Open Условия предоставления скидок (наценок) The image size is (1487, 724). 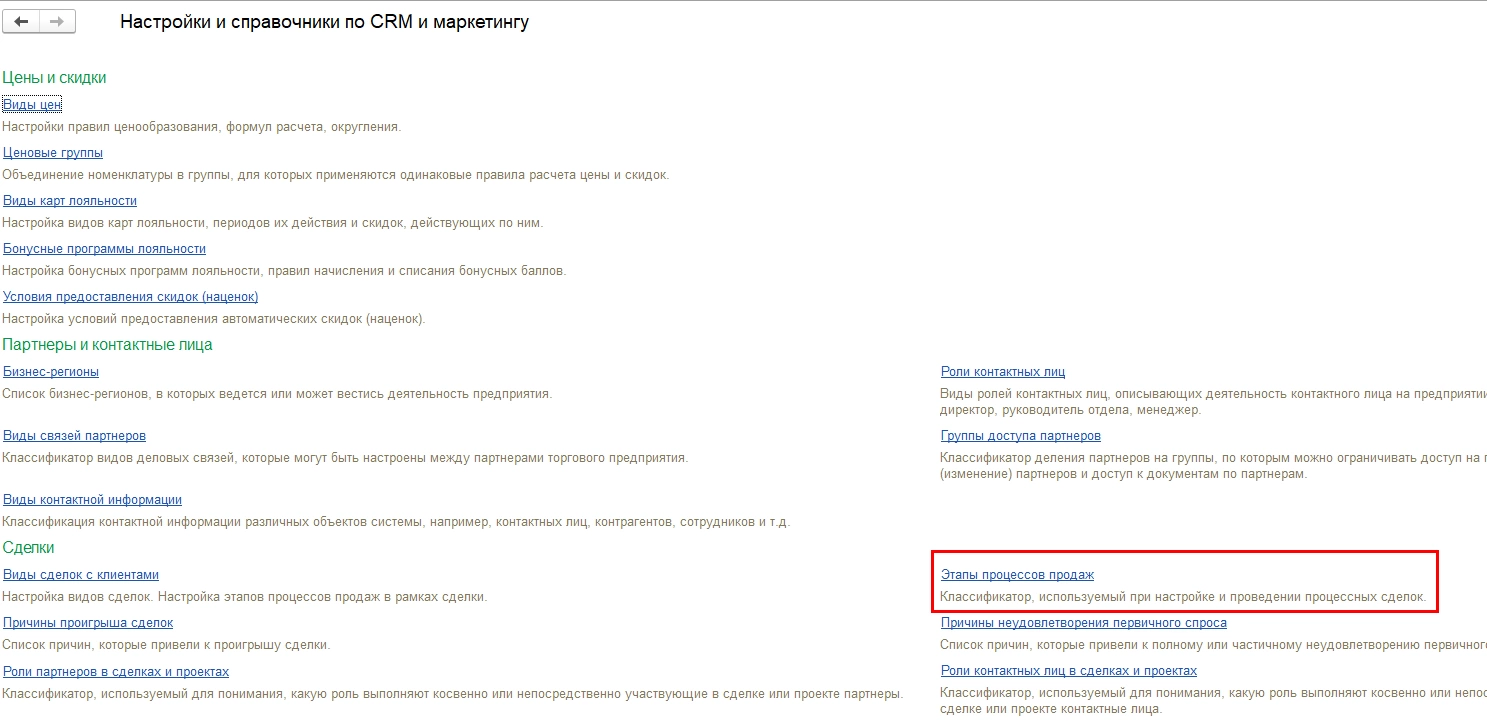pos(130,297)
